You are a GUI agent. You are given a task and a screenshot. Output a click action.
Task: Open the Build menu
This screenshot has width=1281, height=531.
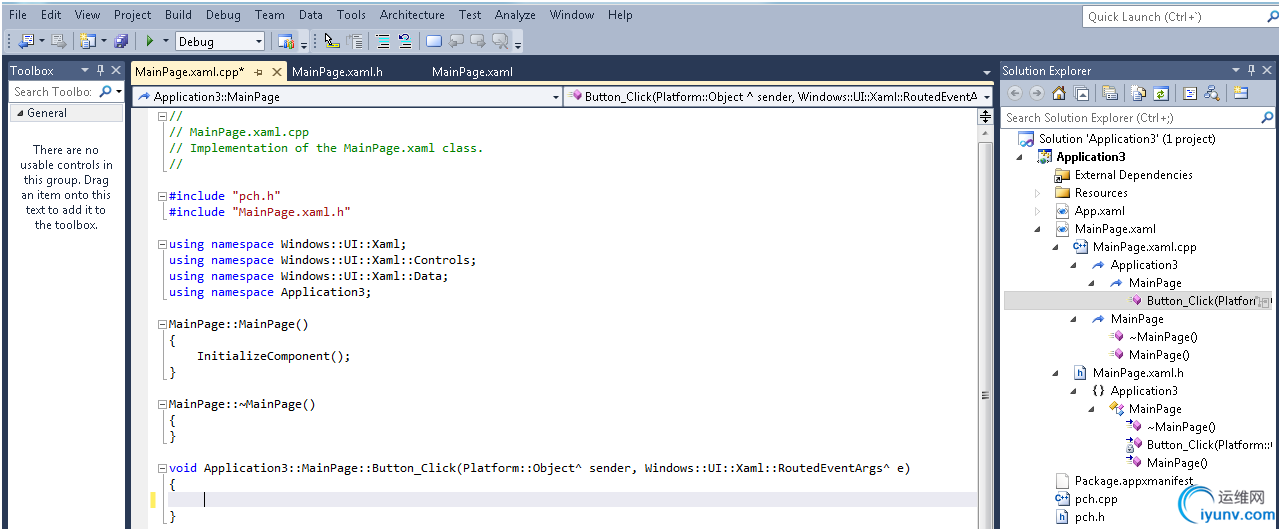[178, 15]
